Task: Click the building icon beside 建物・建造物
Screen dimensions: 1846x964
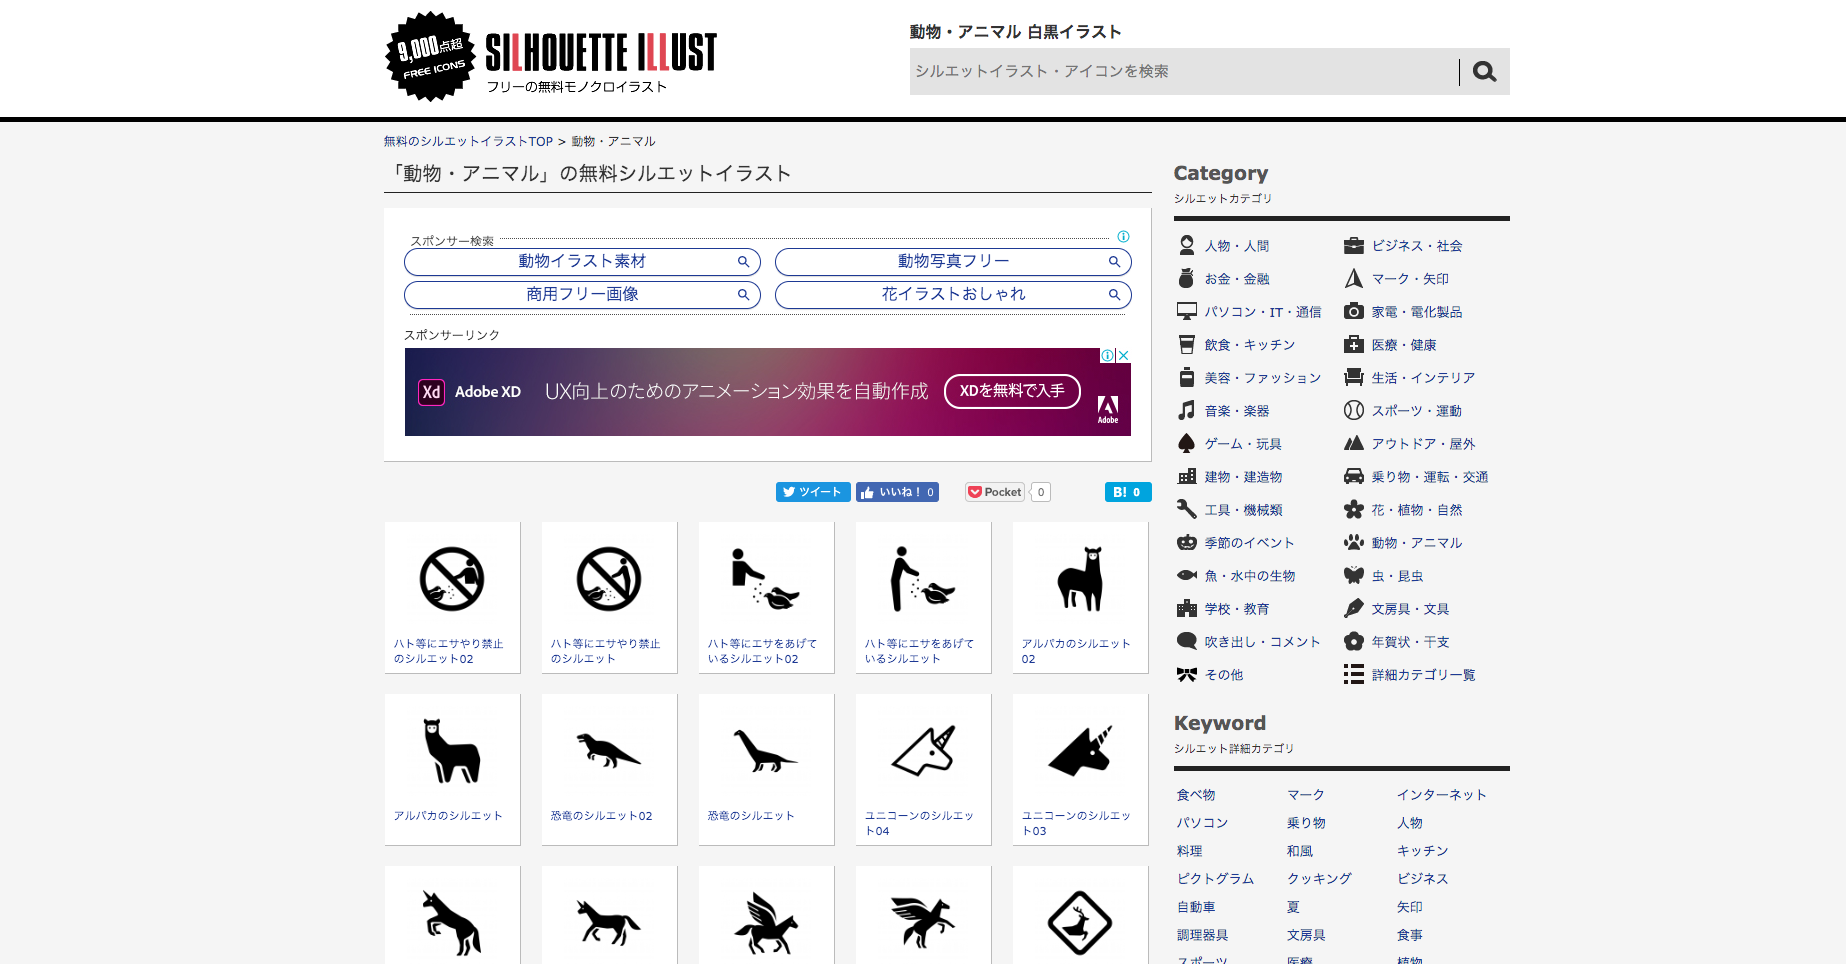Action: 1187,476
